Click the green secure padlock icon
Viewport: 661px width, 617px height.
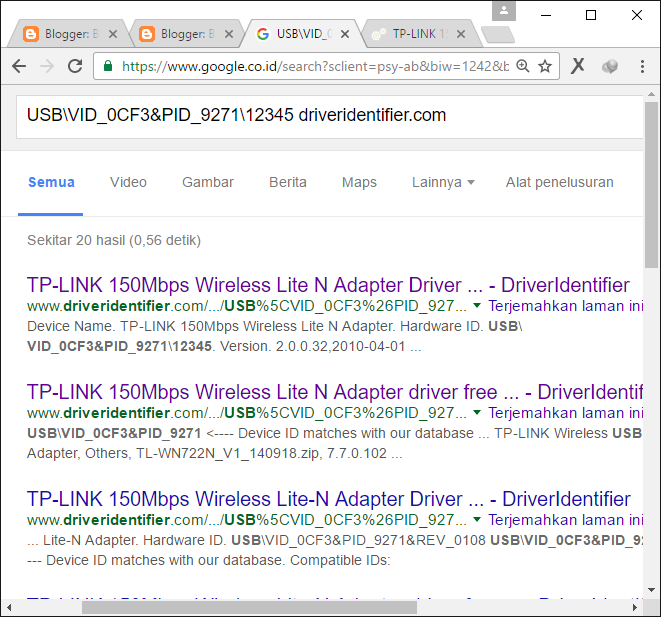click(x=108, y=66)
